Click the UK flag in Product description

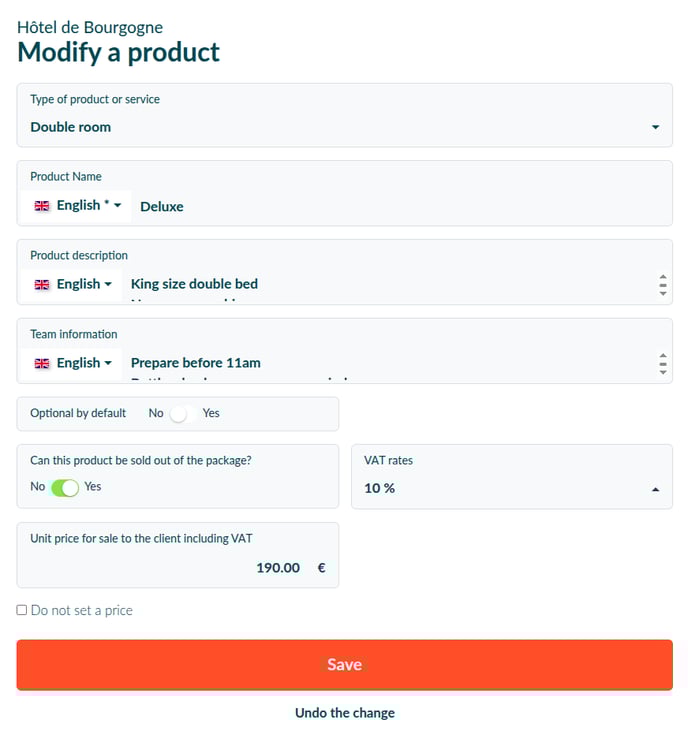(x=42, y=284)
